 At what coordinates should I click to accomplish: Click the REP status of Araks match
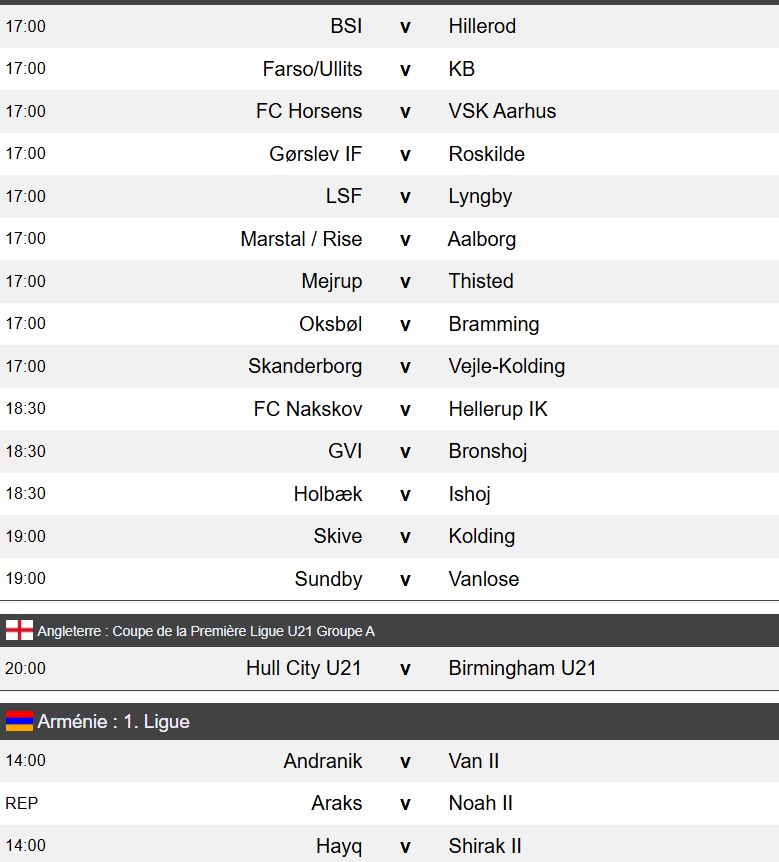click(x=22, y=803)
